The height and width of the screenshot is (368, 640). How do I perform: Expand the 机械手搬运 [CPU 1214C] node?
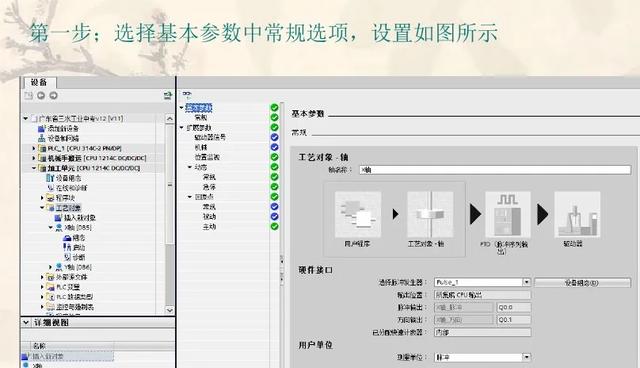[34, 158]
